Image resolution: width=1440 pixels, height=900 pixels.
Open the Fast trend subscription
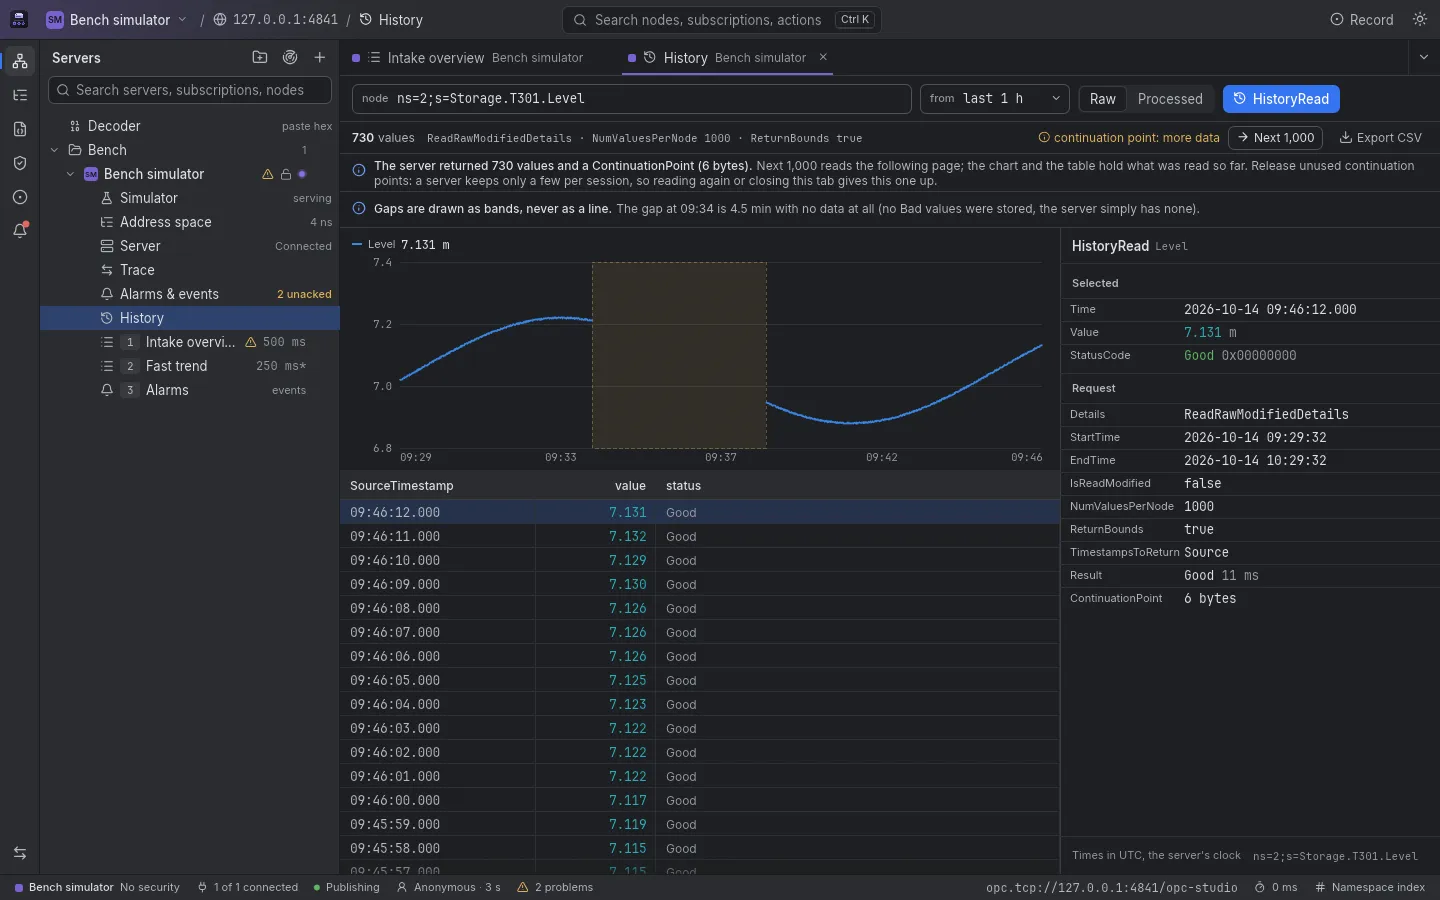[190, 366]
